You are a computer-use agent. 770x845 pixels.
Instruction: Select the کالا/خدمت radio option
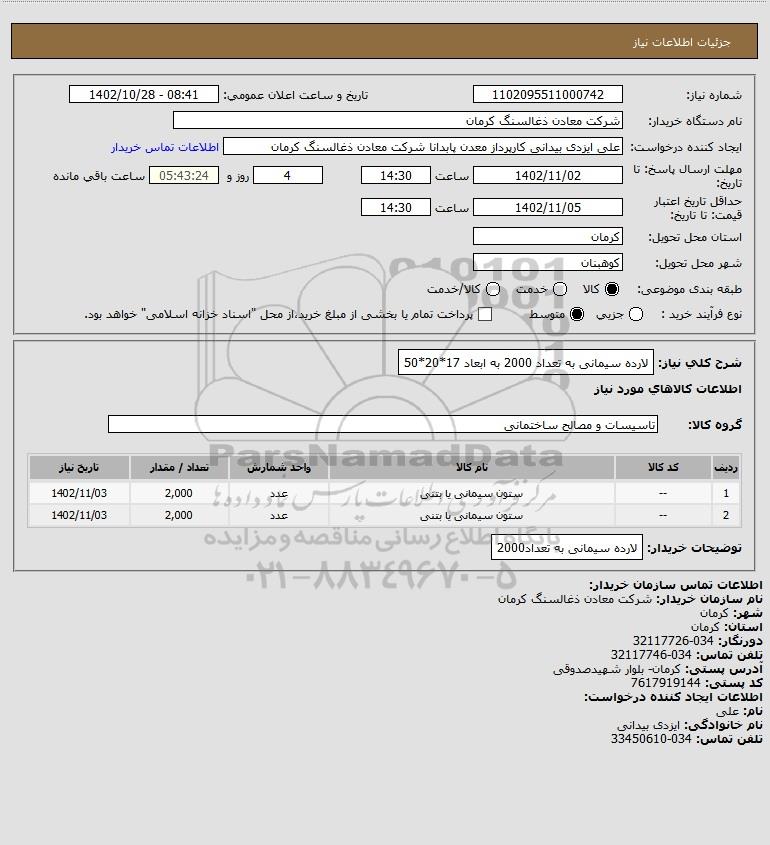pos(492,289)
